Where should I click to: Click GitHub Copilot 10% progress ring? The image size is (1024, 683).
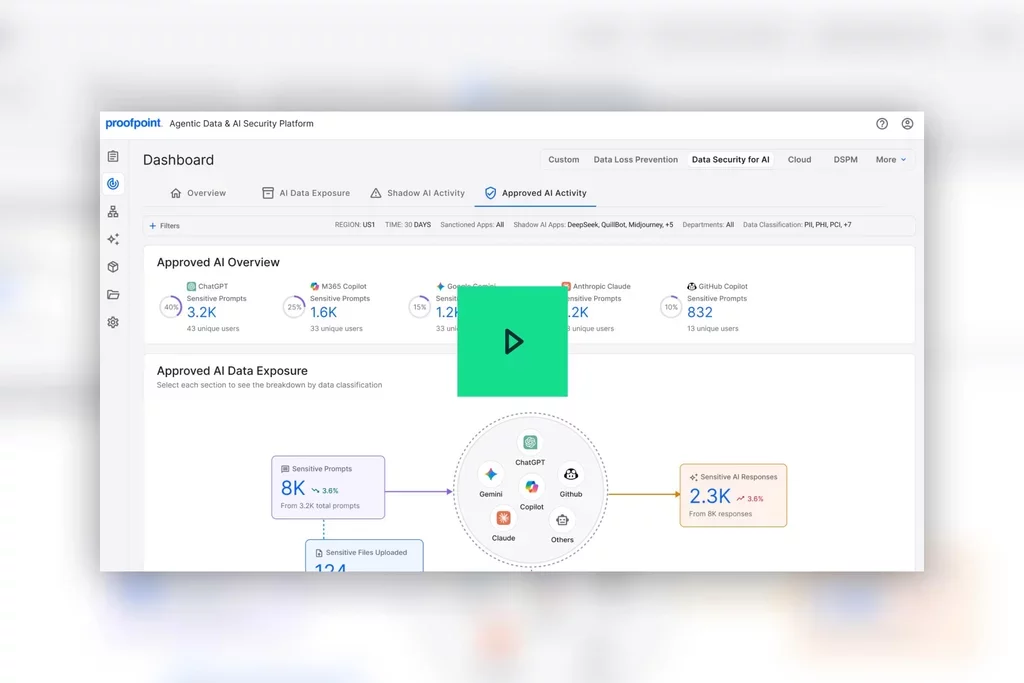(671, 307)
